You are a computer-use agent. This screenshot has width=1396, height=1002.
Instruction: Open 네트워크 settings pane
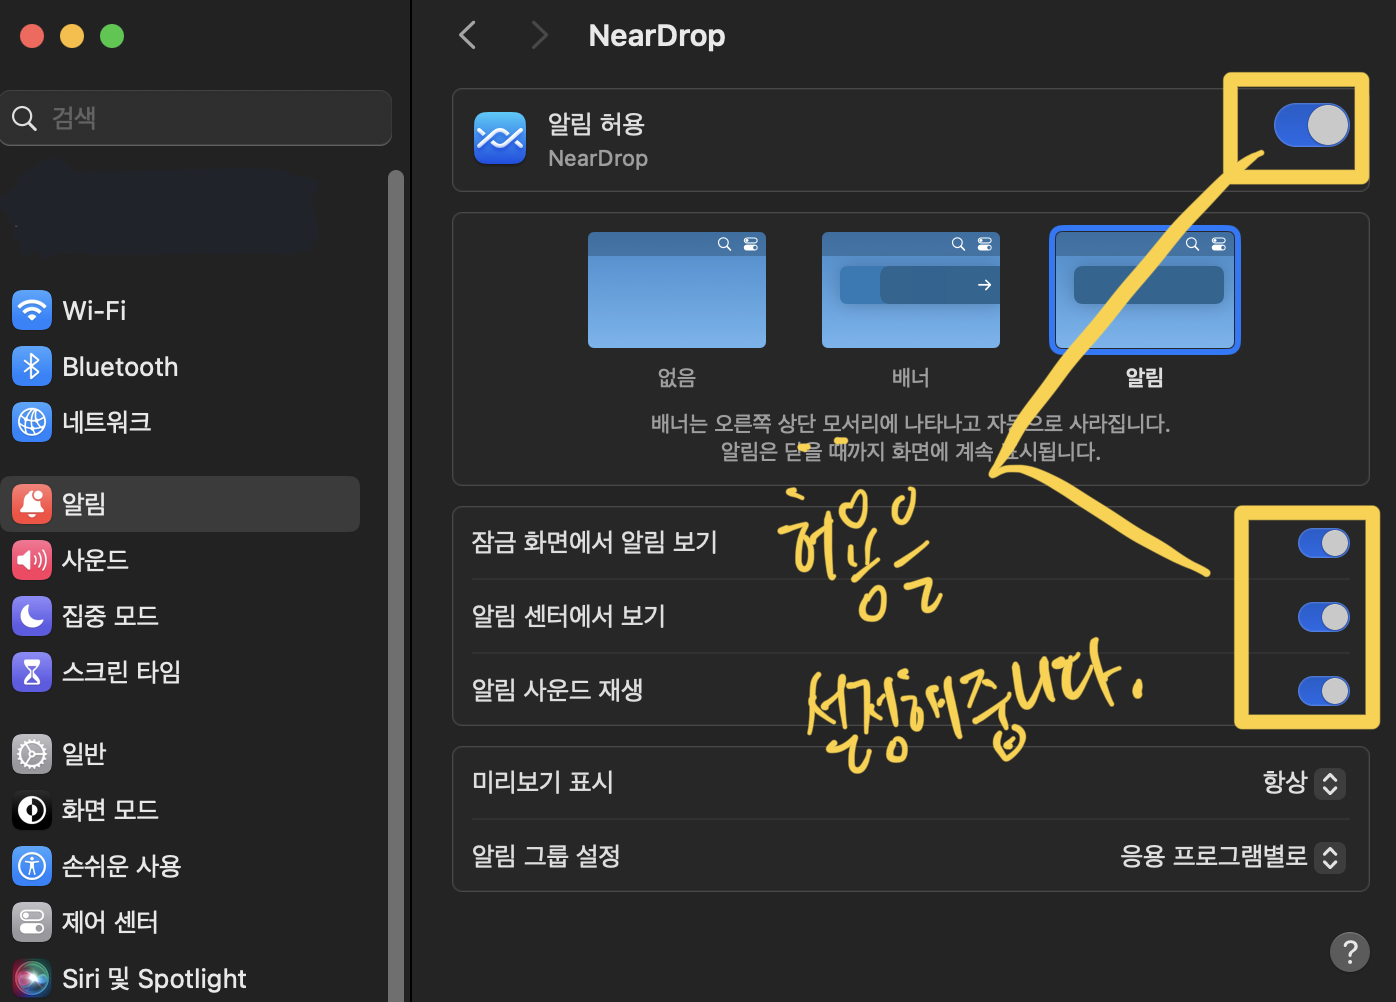click(180, 422)
